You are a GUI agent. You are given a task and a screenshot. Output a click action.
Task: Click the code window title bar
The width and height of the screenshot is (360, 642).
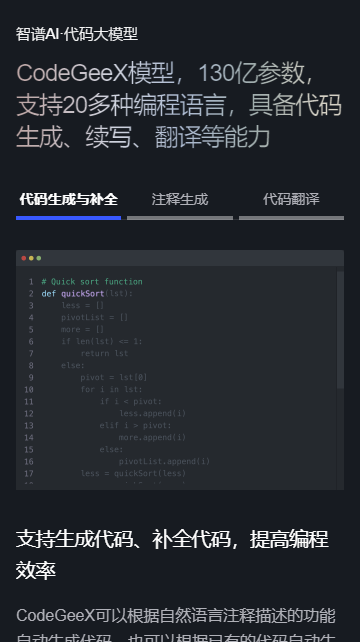[x=180, y=258]
